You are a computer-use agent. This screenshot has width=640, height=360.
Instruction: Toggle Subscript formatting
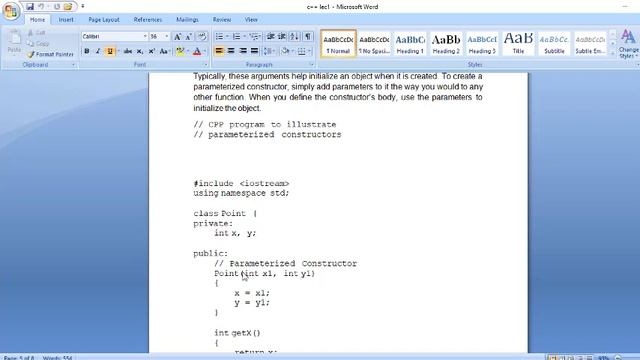click(x=140, y=51)
